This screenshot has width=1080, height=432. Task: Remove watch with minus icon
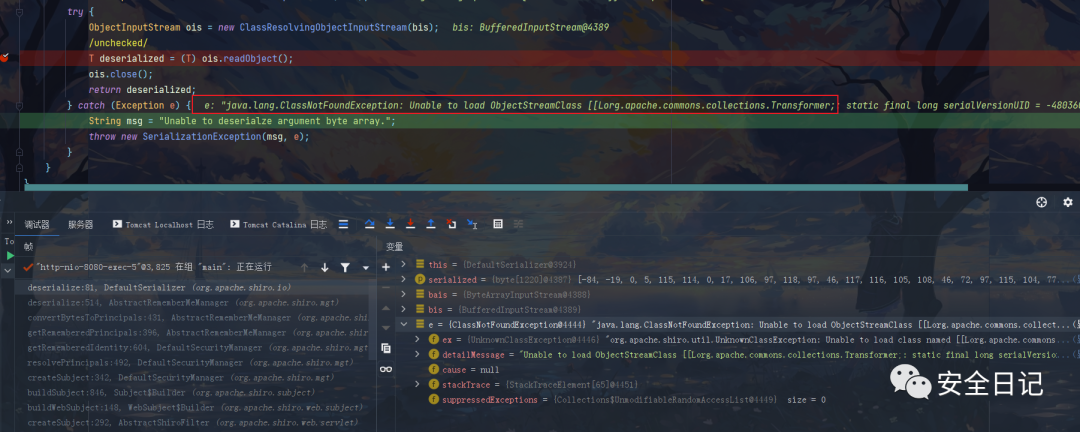click(x=386, y=287)
